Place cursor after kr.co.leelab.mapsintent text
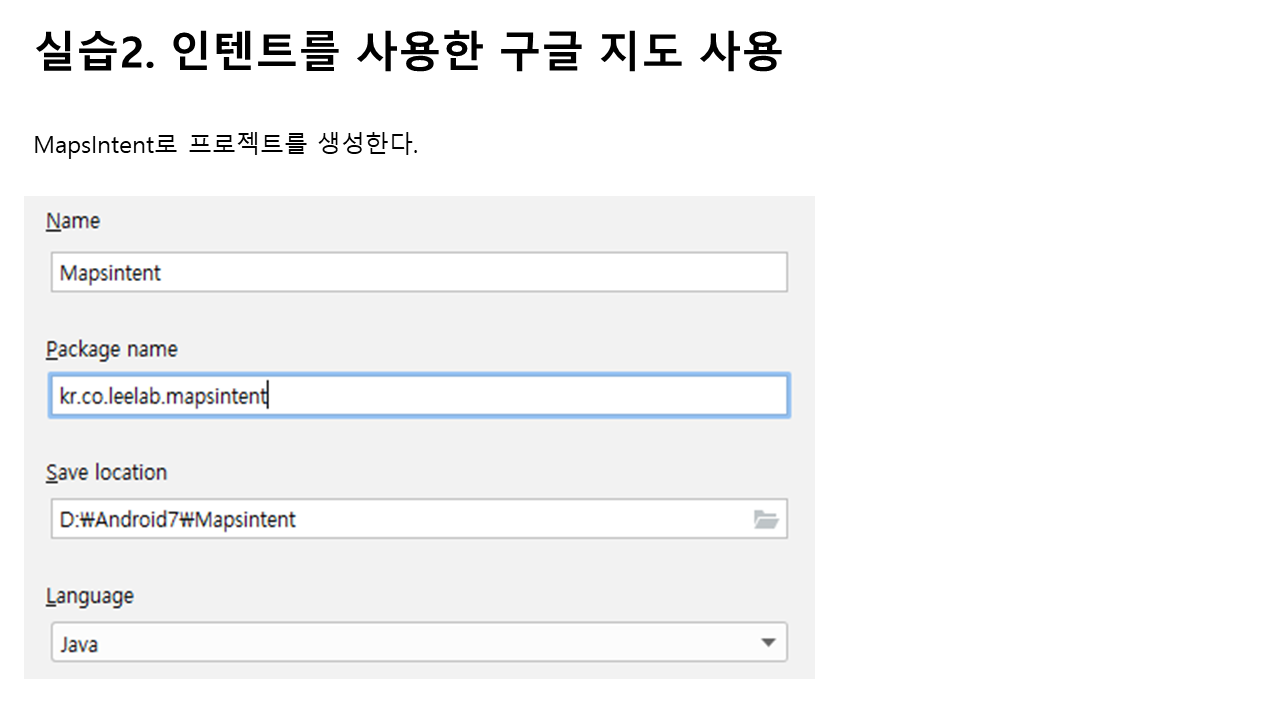Viewport: 1280px width, 720px height. point(269,396)
